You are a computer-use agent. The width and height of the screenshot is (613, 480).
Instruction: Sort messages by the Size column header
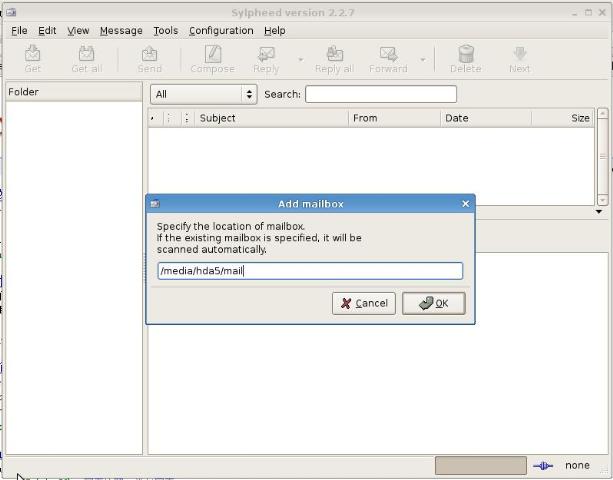(x=563, y=118)
